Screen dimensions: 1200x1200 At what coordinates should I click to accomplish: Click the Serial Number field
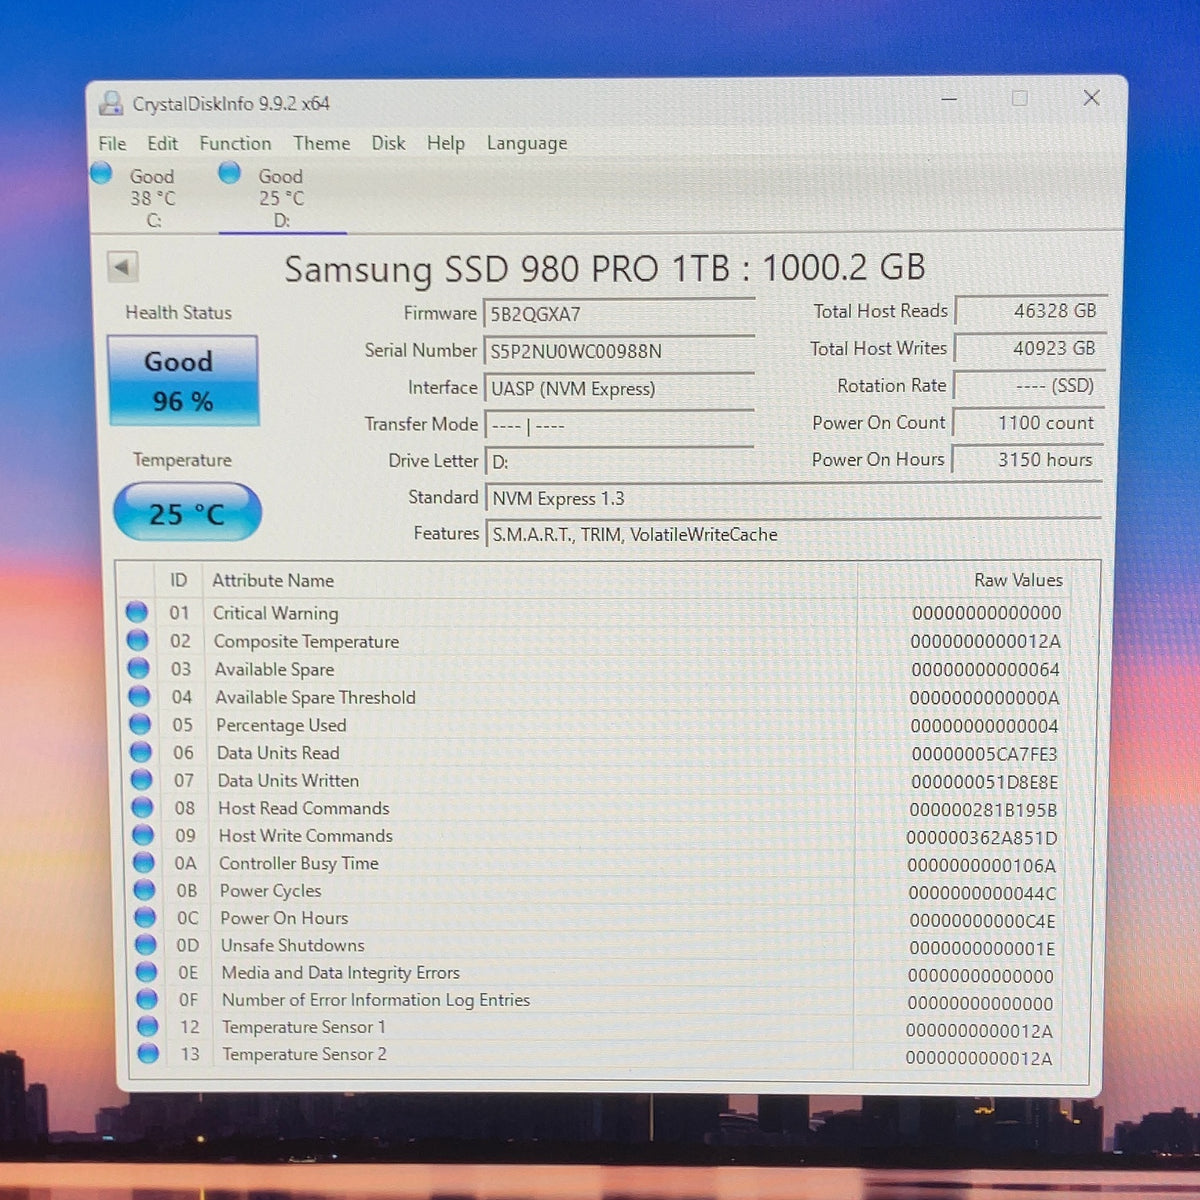tap(619, 351)
